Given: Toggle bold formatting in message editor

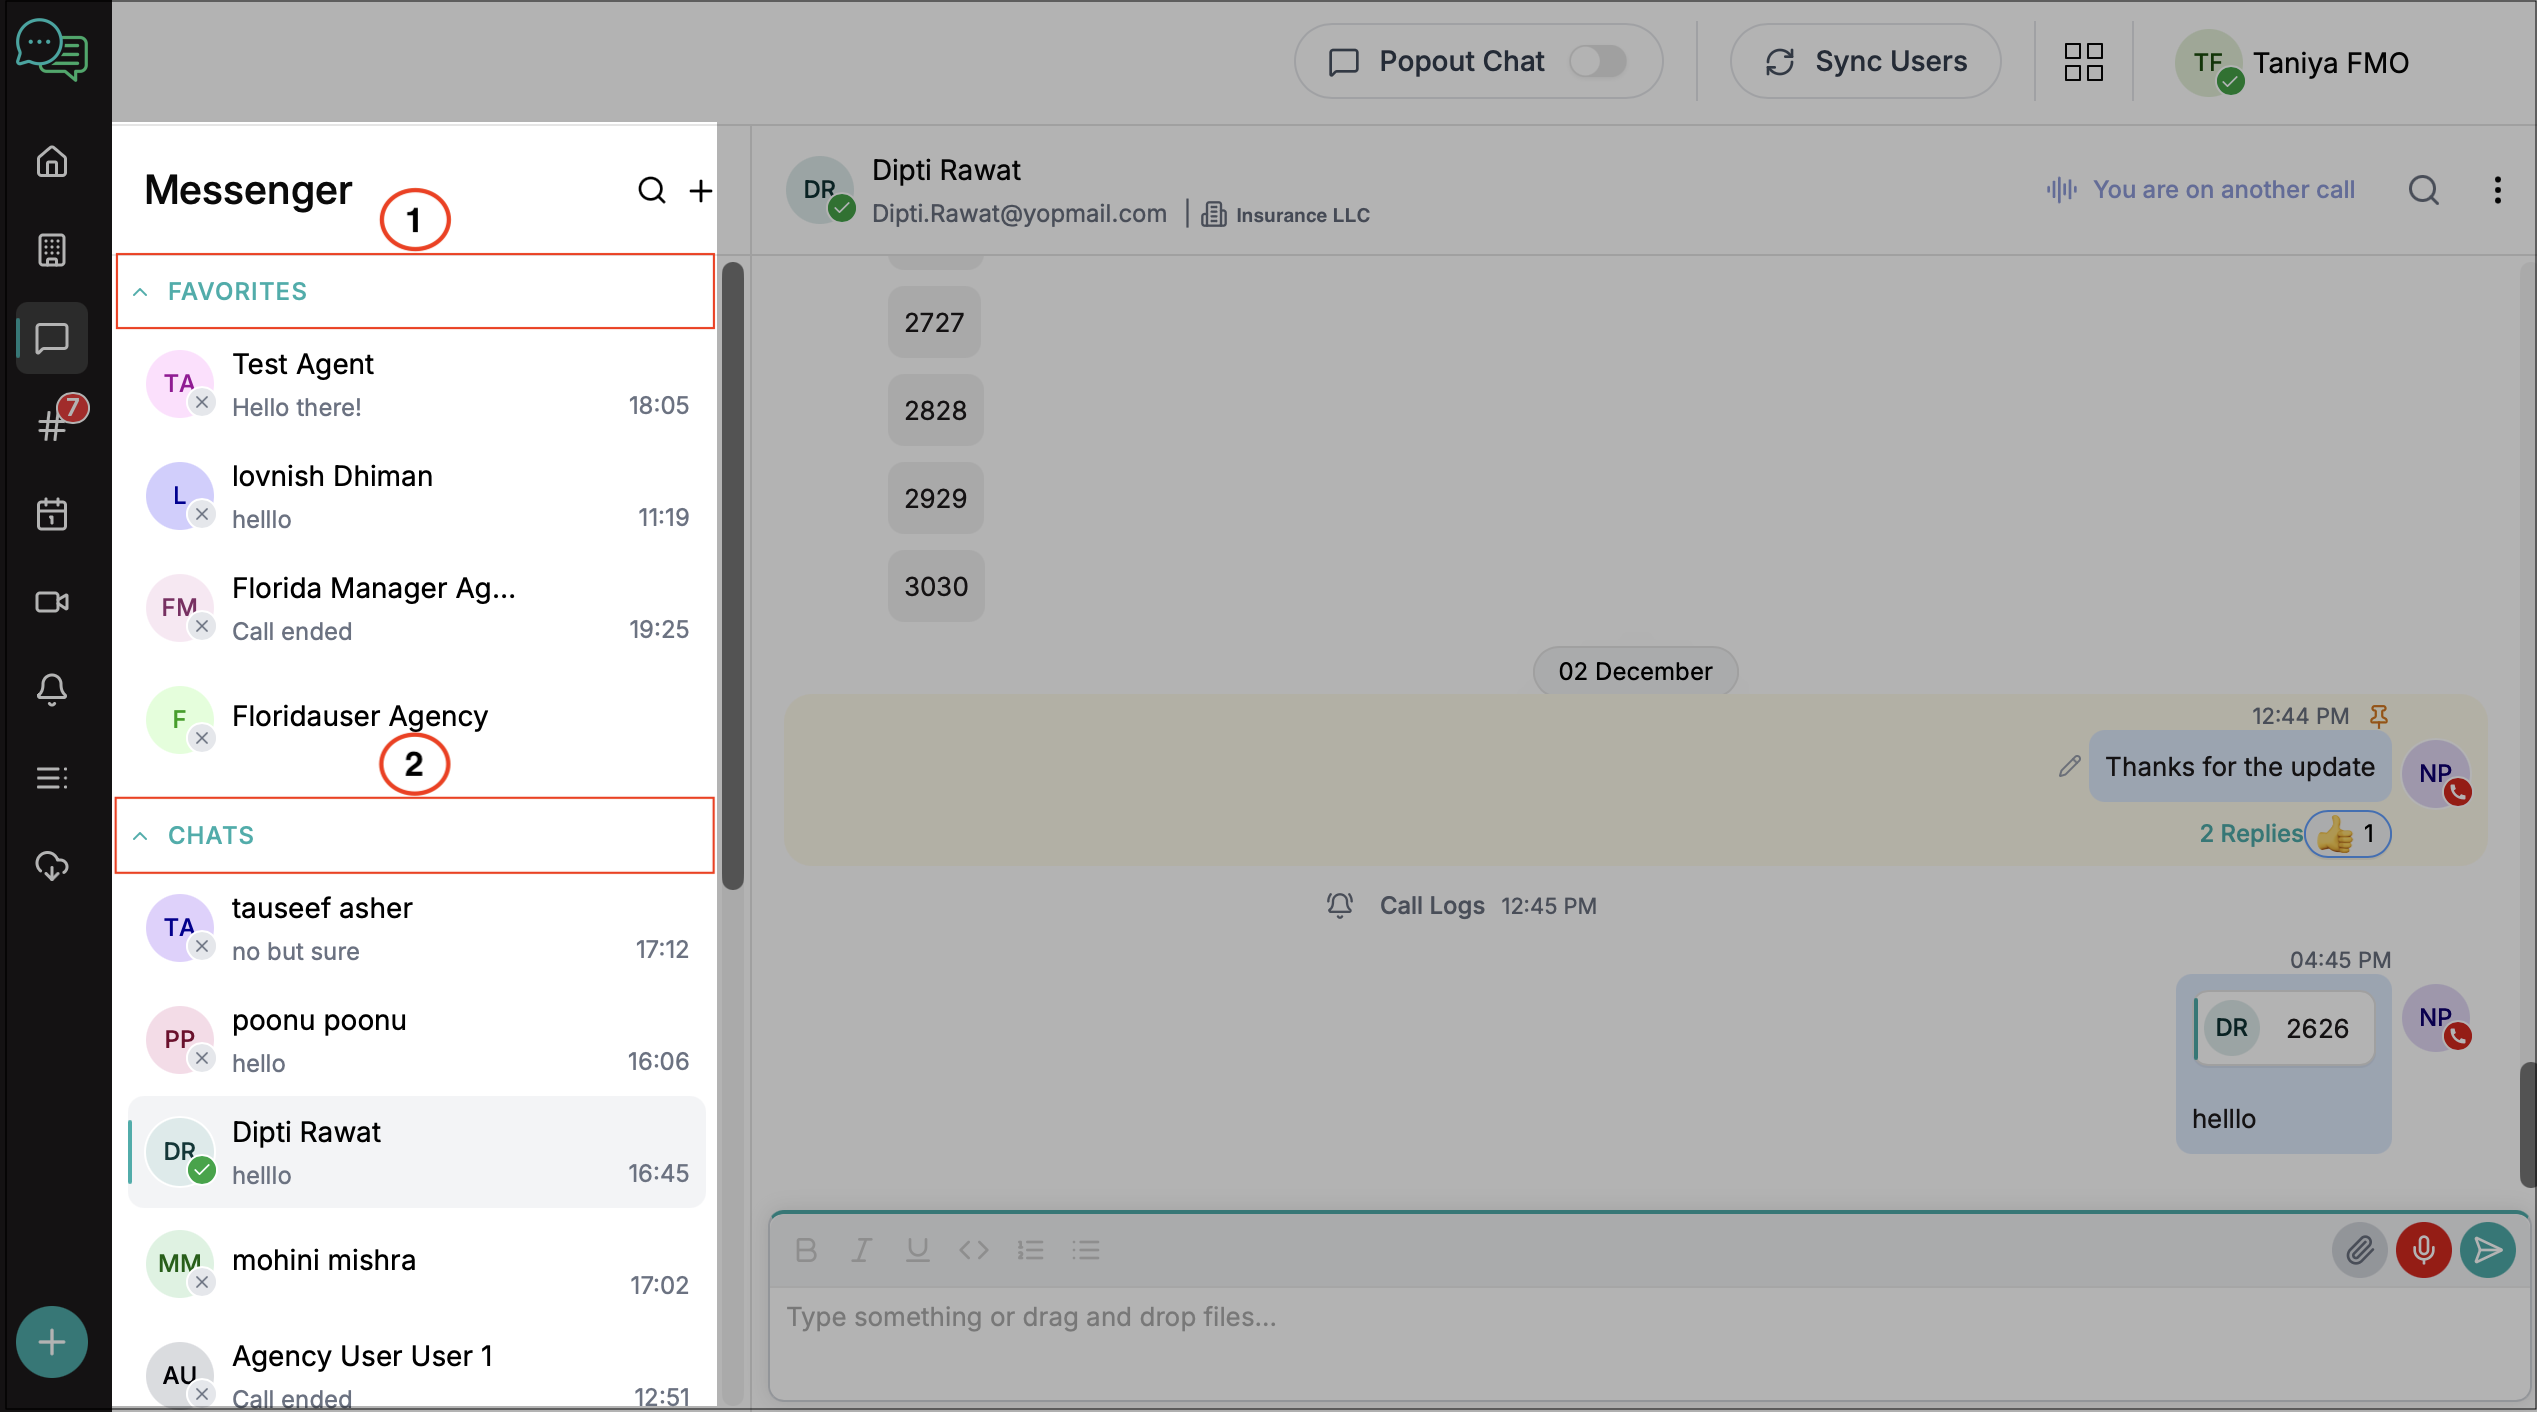Looking at the screenshot, I should tap(806, 1250).
